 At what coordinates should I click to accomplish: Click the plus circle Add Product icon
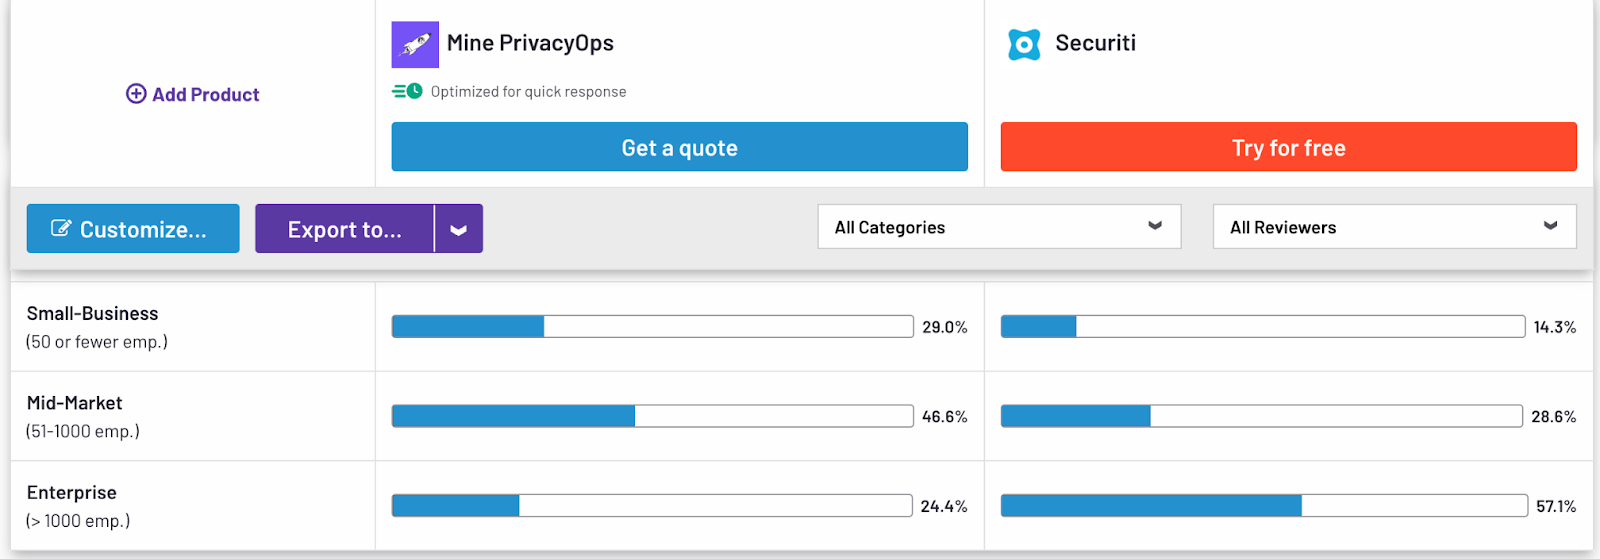136,94
